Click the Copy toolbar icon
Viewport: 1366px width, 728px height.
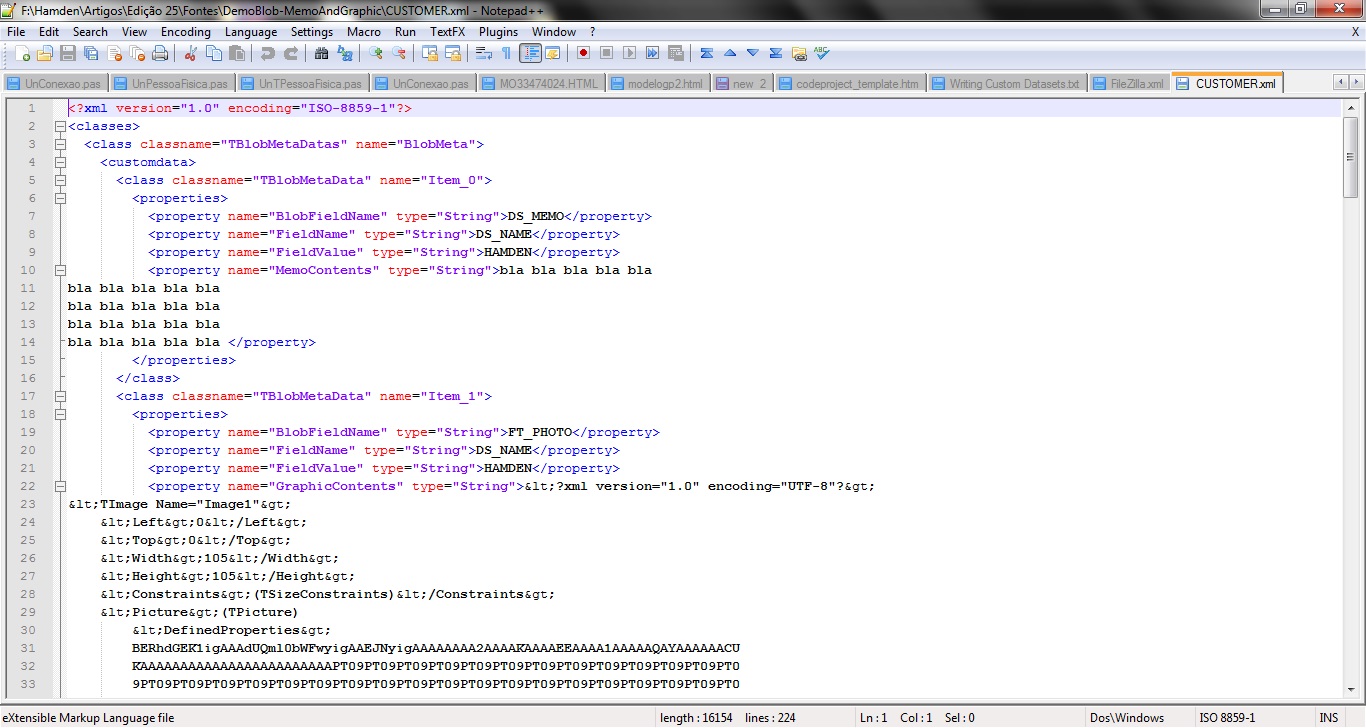[214, 53]
